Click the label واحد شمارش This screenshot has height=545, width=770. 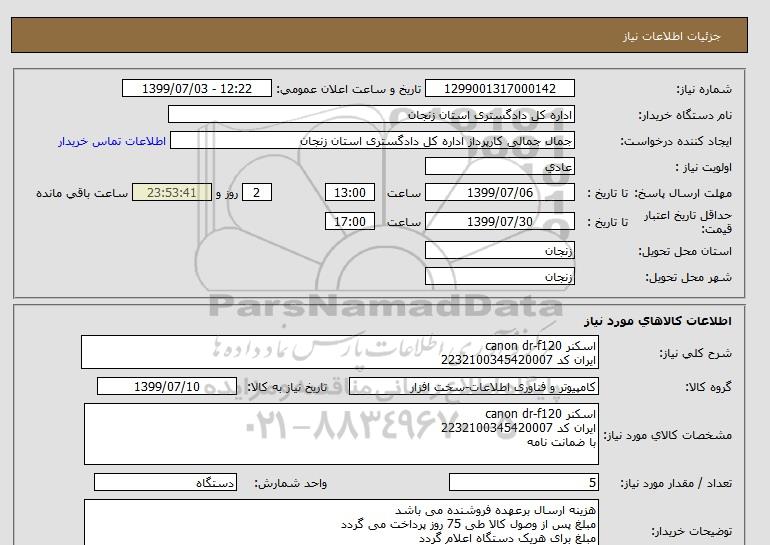[x=291, y=483]
